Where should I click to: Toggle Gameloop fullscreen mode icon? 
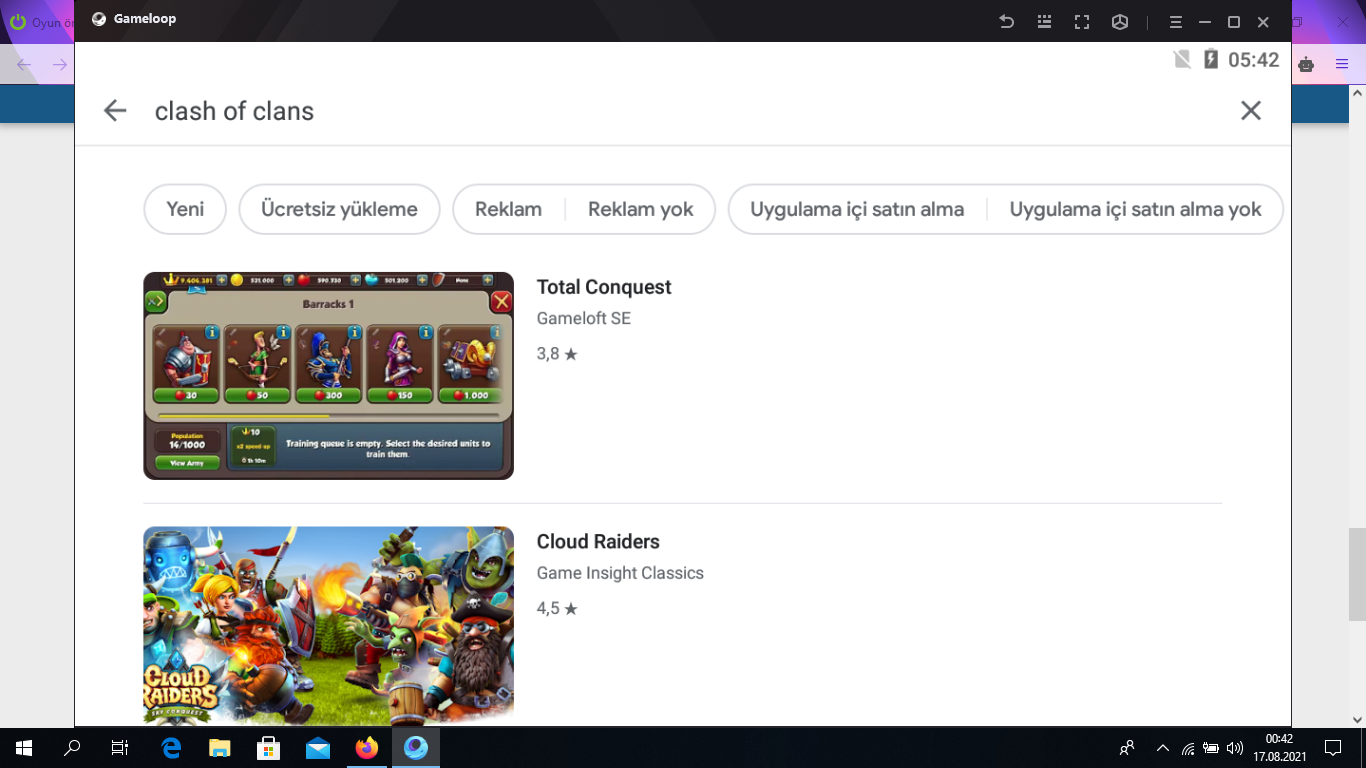coord(1081,21)
